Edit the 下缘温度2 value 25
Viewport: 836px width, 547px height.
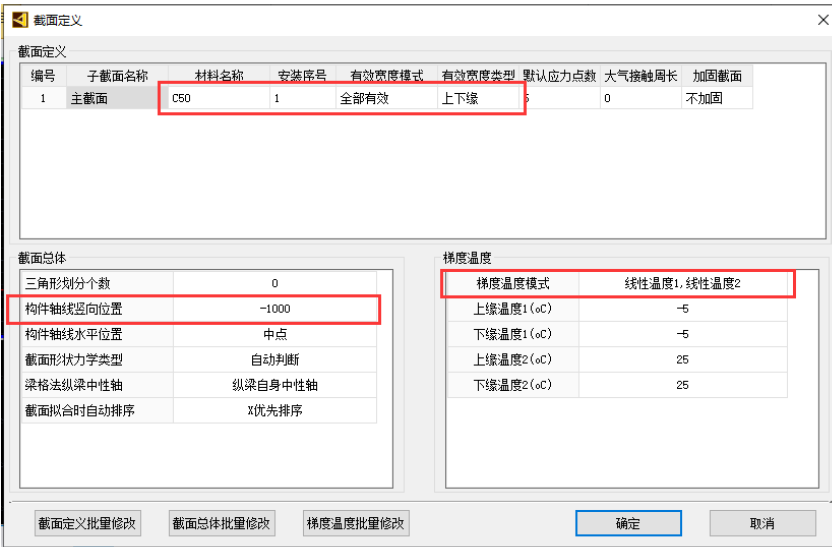[x=682, y=385]
